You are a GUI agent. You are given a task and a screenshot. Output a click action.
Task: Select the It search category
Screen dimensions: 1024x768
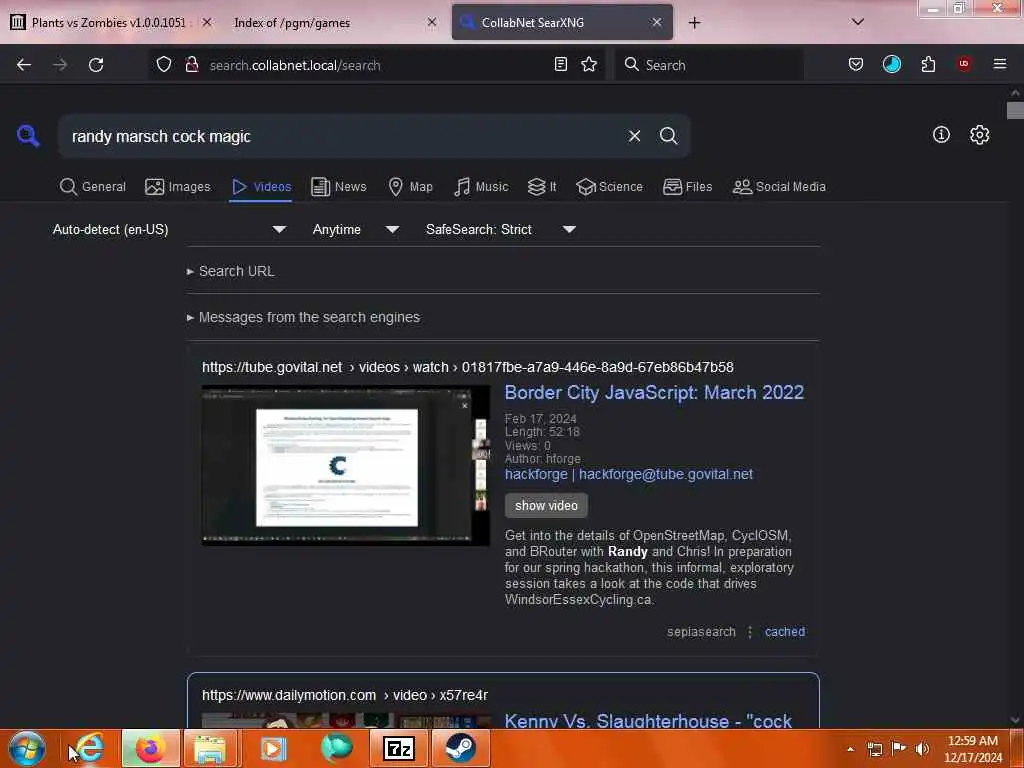(x=542, y=187)
